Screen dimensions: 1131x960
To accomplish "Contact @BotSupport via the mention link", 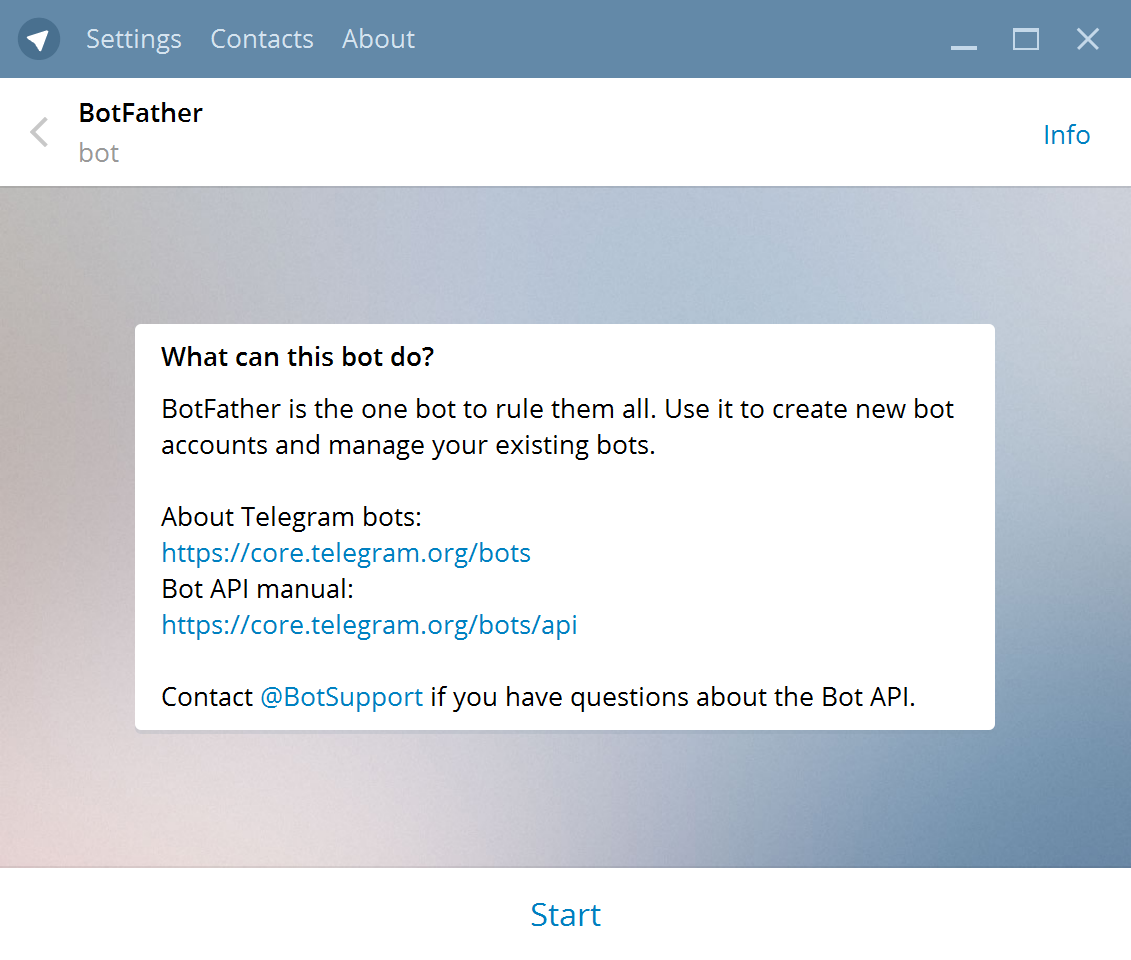I will [341, 697].
